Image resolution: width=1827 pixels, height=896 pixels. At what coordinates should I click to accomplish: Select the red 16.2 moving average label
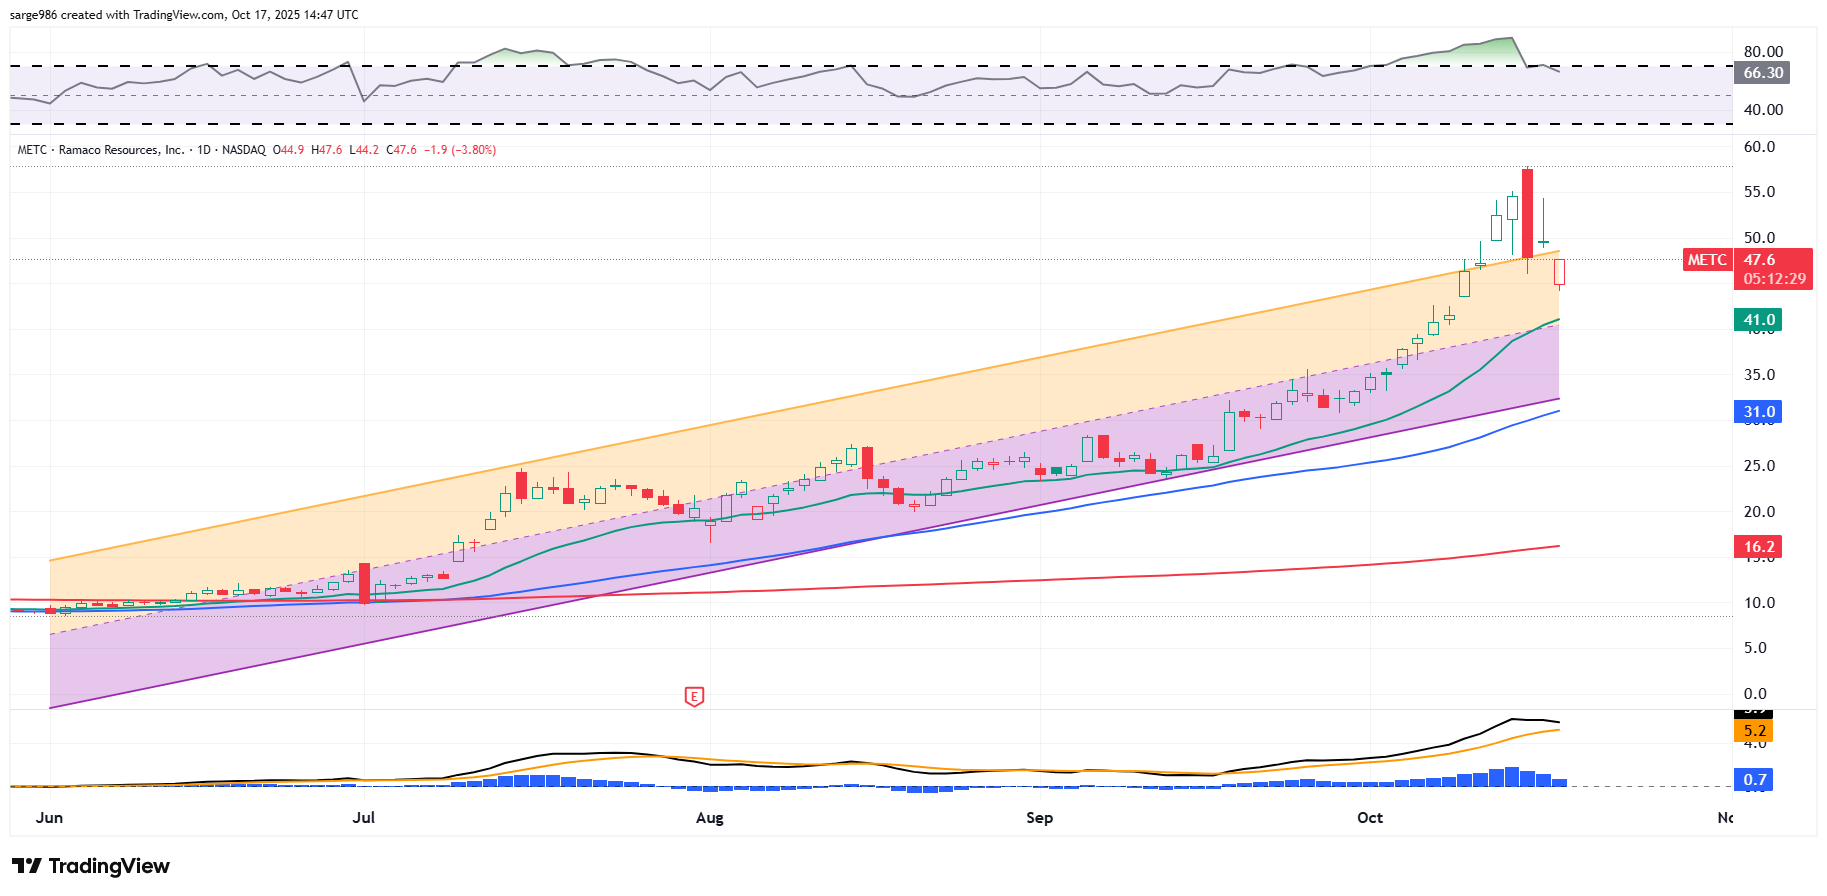1759,547
